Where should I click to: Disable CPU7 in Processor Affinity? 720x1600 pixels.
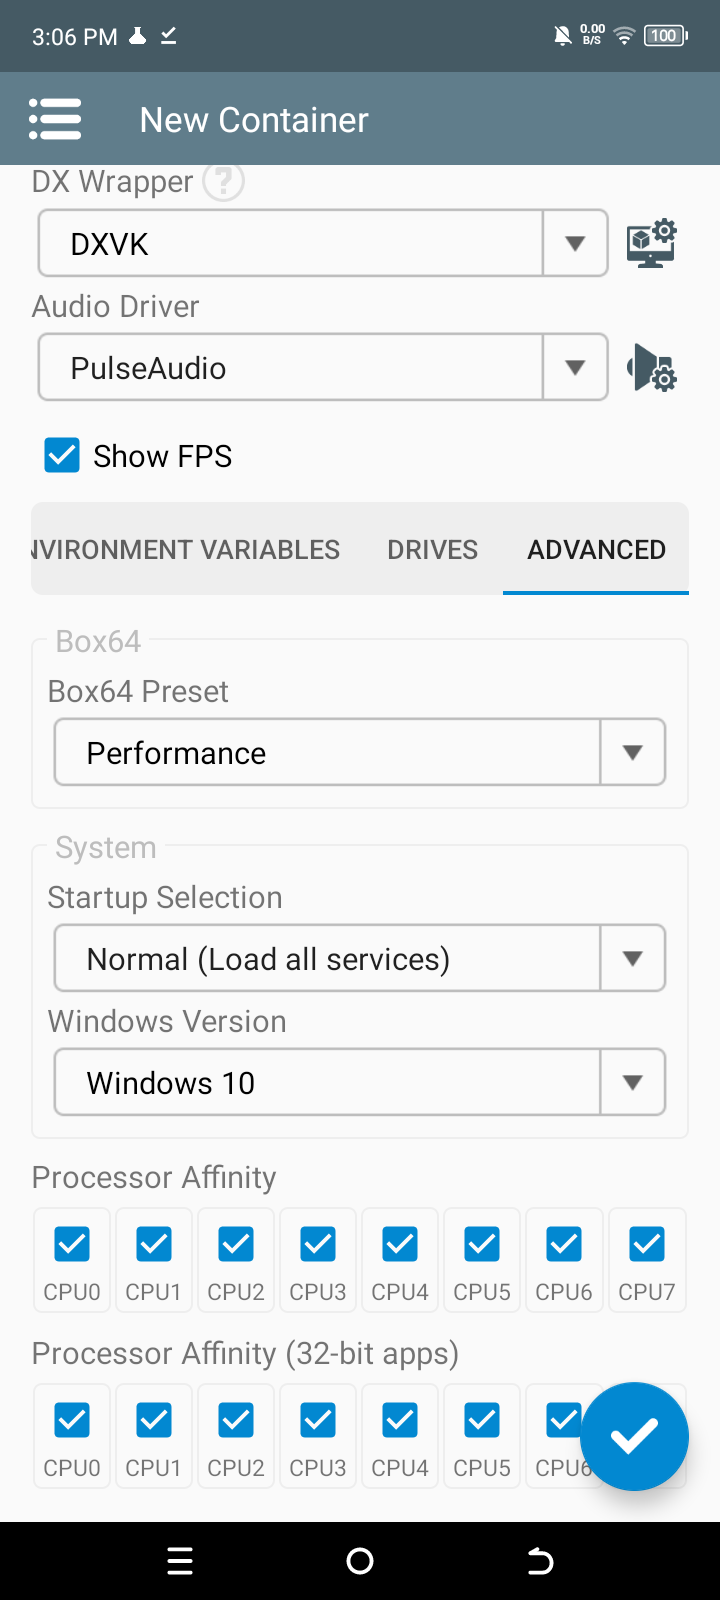pyautogui.click(x=647, y=1244)
